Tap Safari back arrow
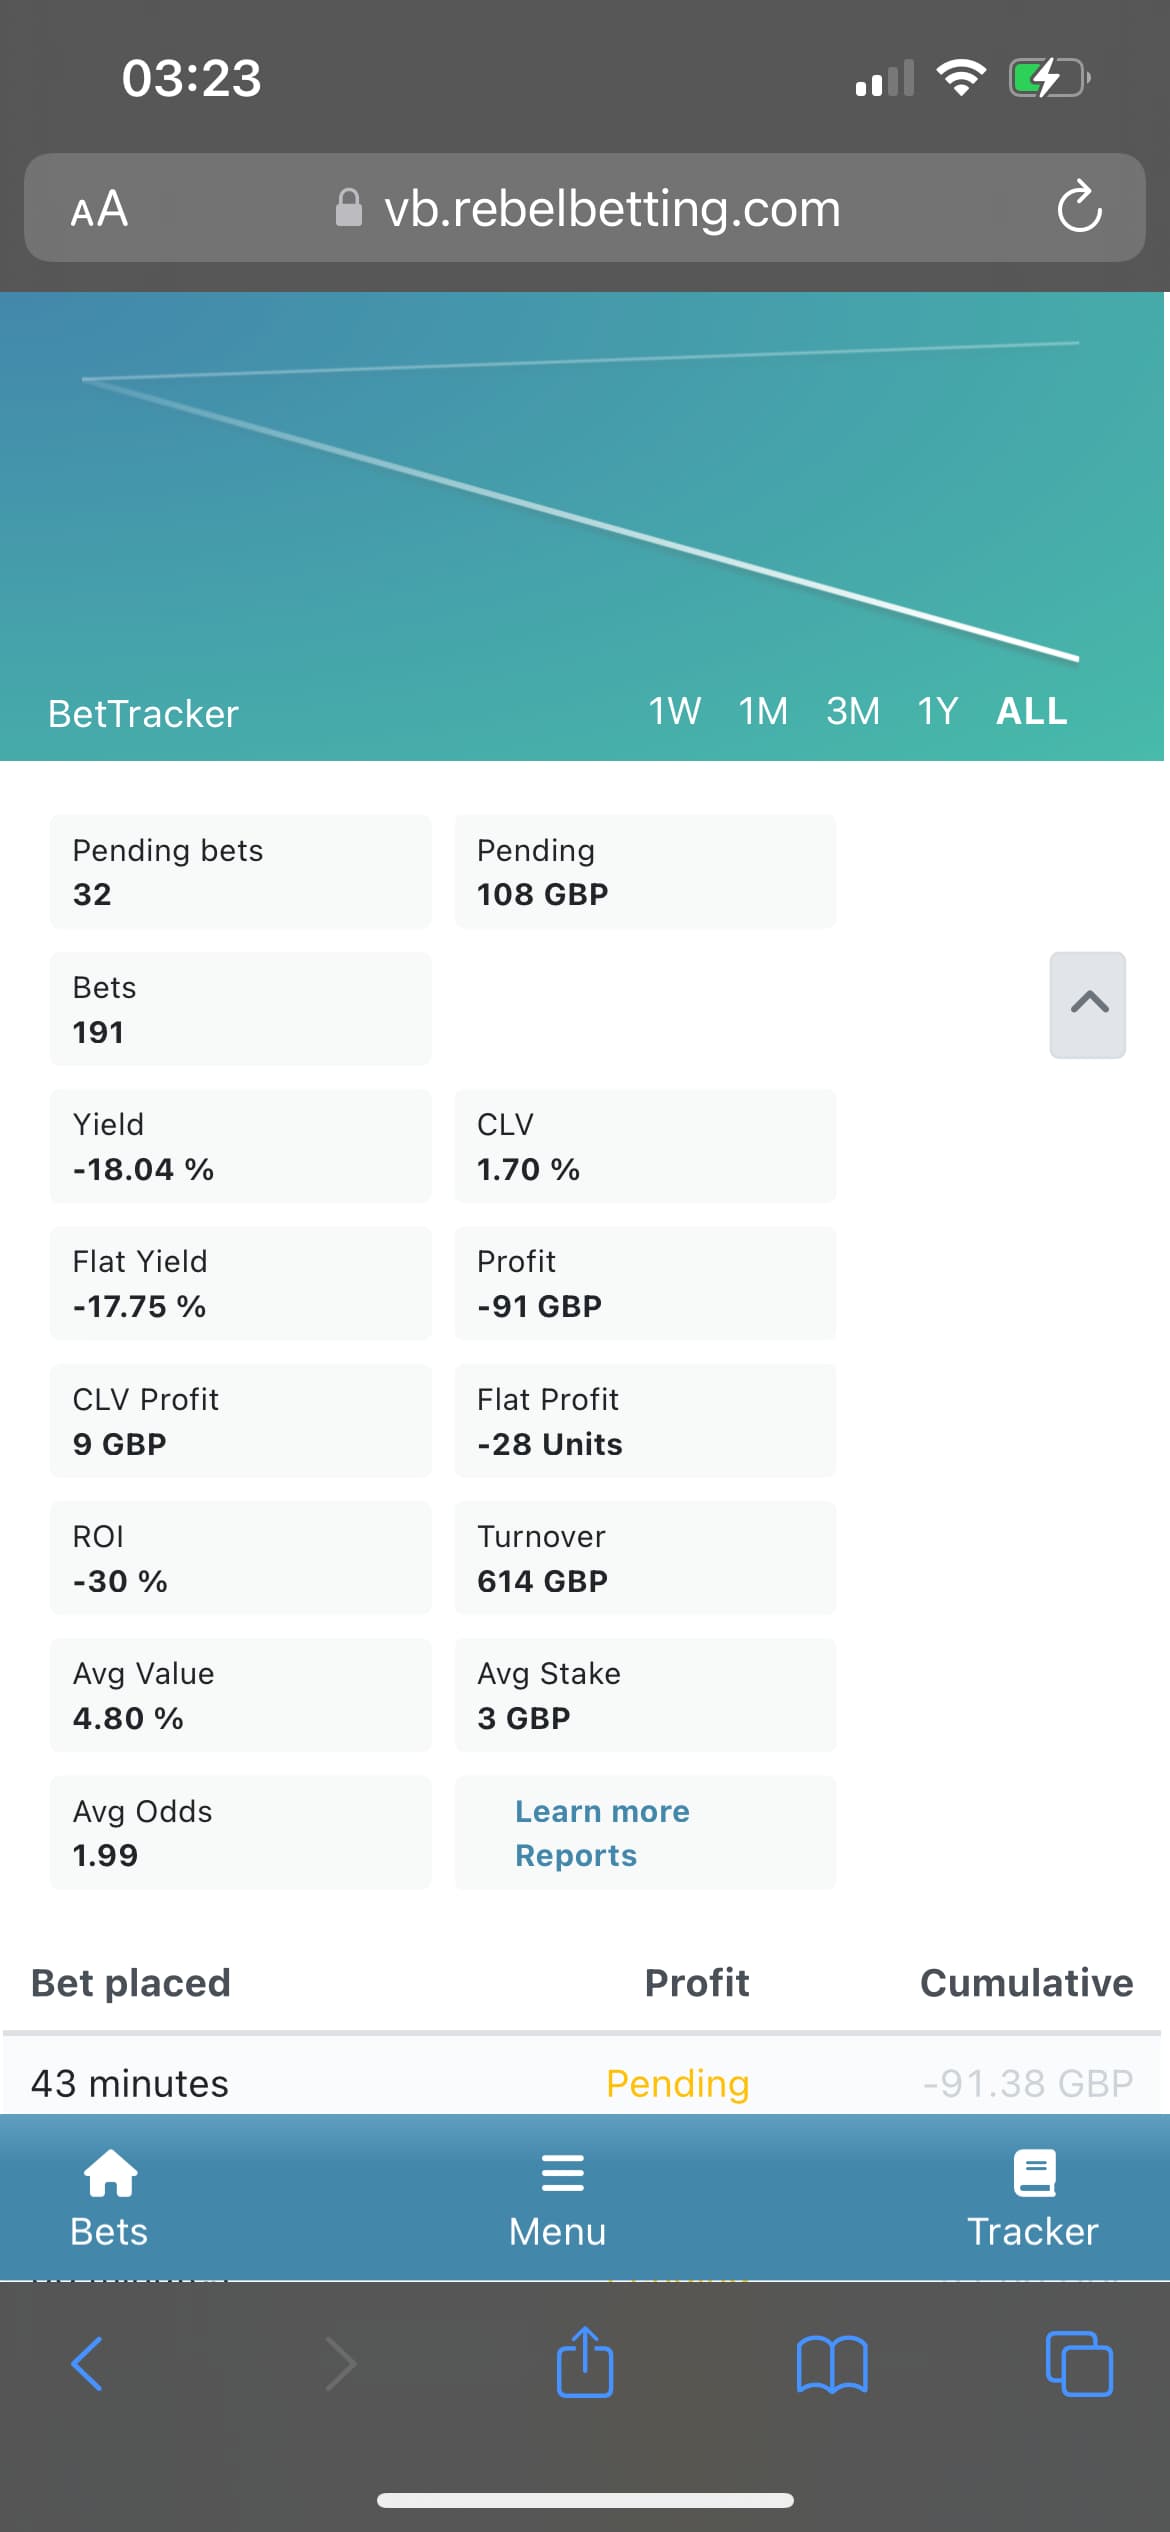The width and height of the screenshot is (1170, 2532). coord(88,2364)
